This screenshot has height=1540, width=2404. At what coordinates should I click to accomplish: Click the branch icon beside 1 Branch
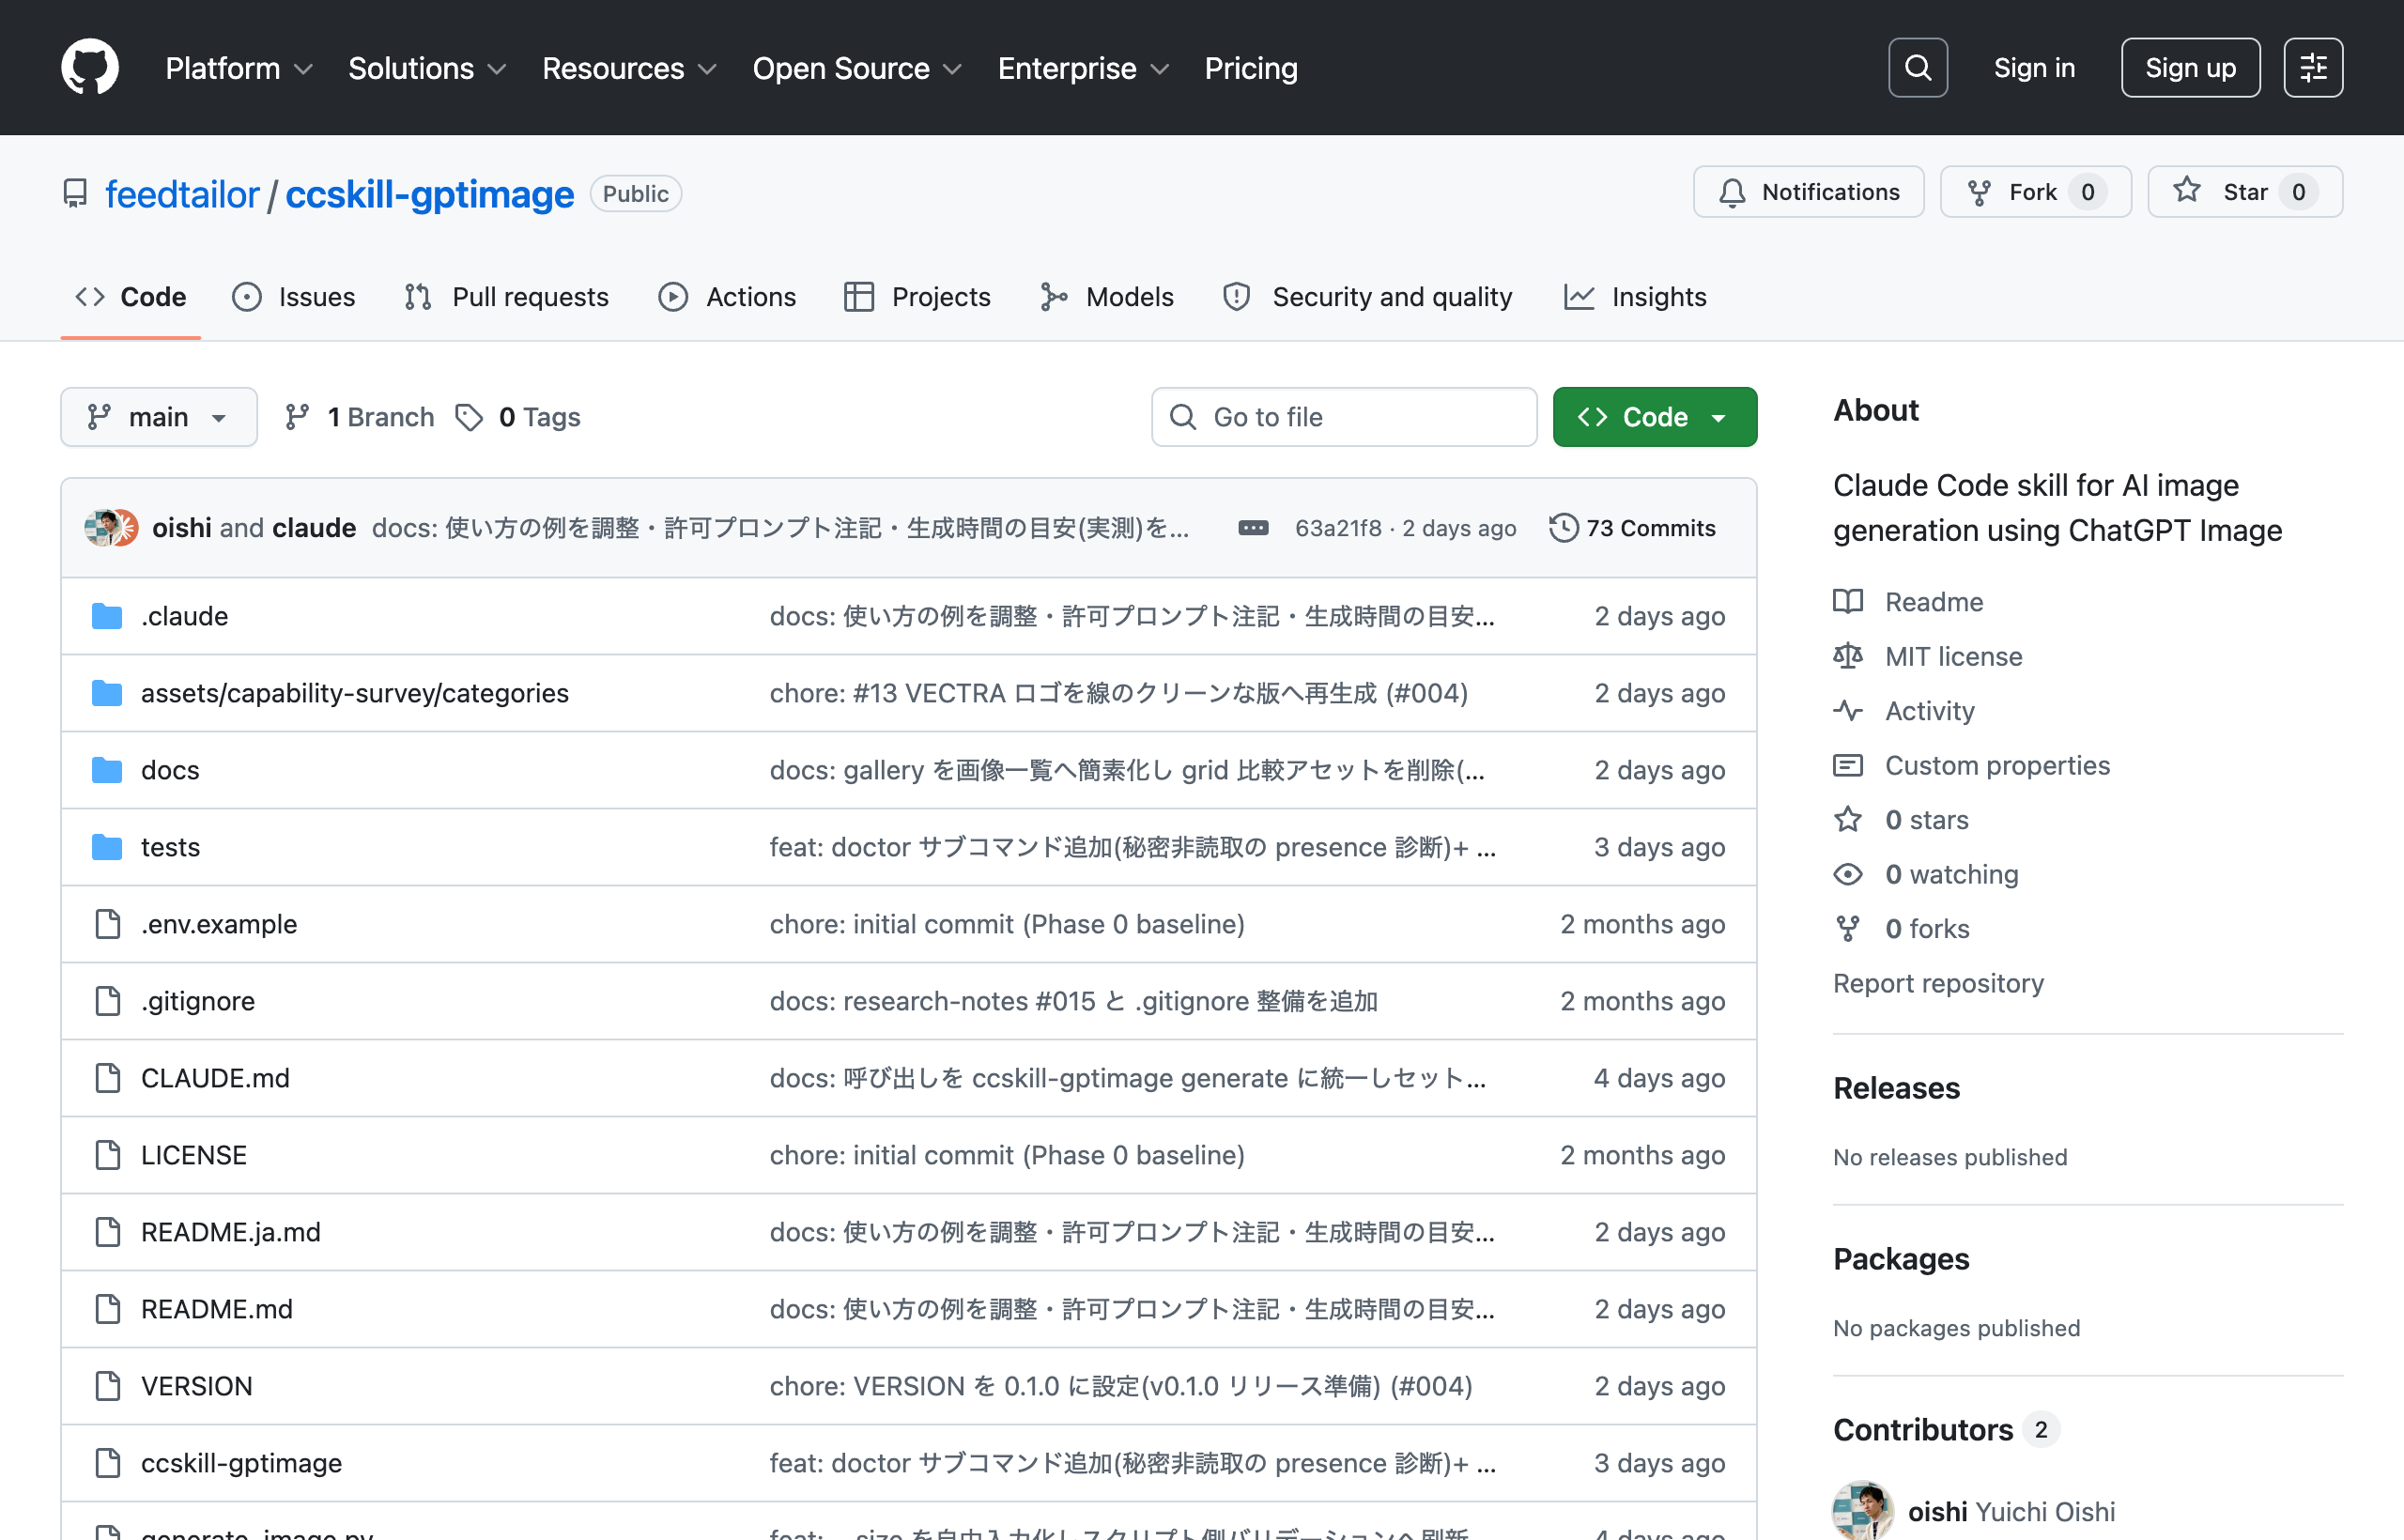297,417
